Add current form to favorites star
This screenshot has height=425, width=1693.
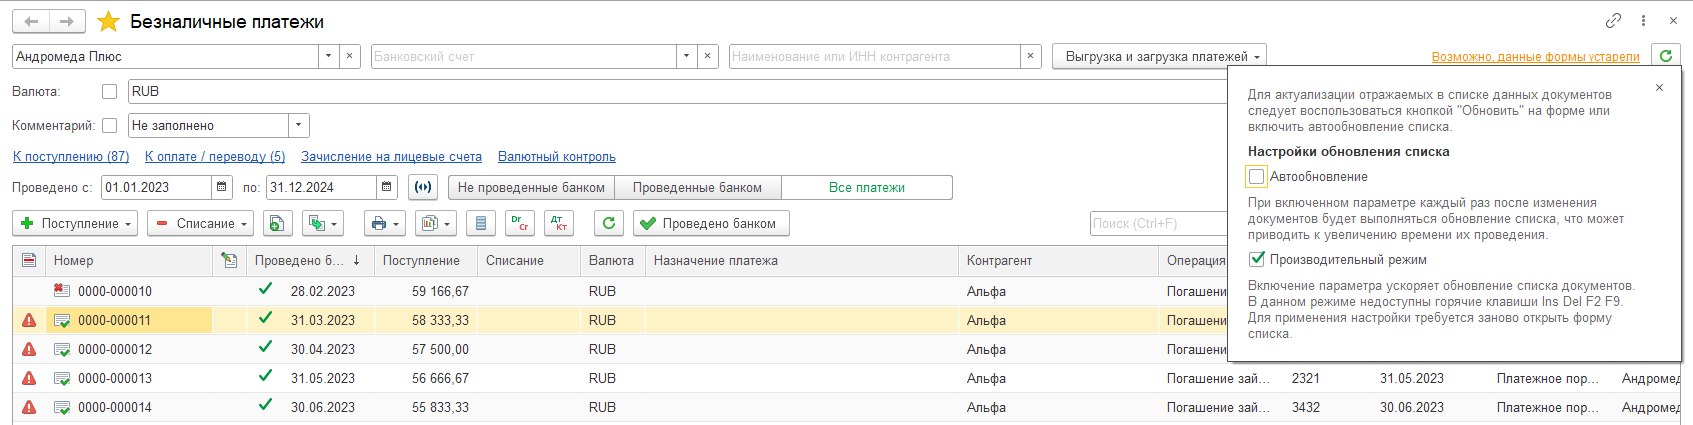108,22
